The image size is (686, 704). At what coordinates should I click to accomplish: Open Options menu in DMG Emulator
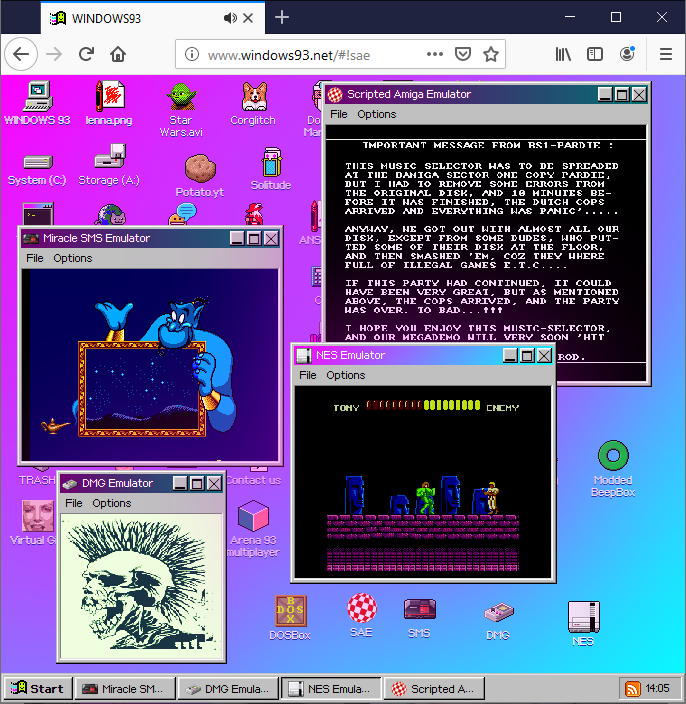click(x=112, y=503)
